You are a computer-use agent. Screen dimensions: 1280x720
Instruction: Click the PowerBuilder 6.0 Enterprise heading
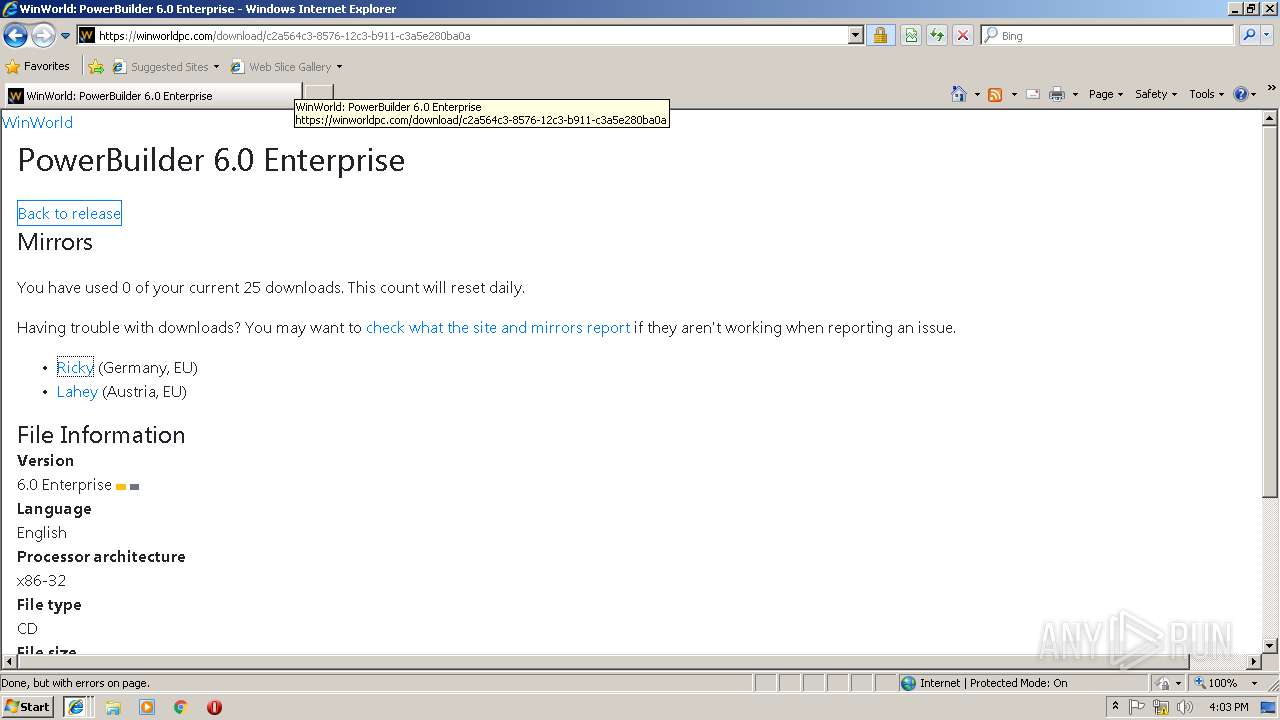click(x=211, y=160)
